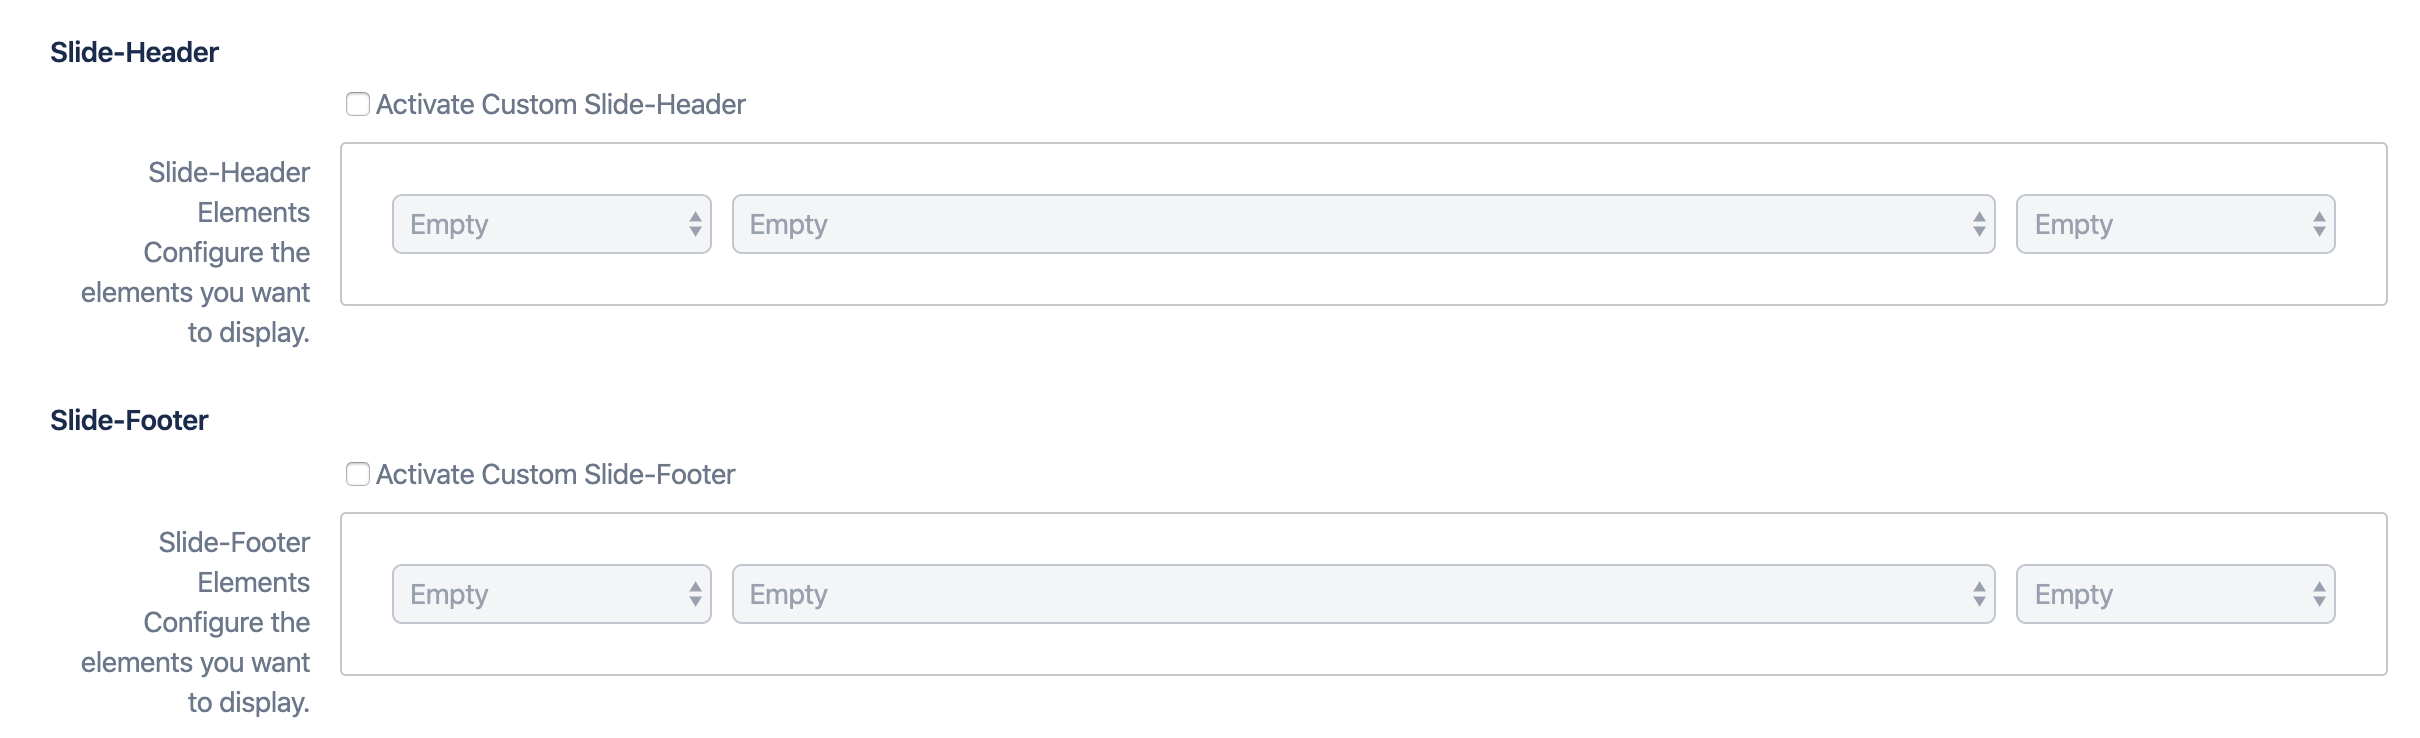This screenshot has width=2420, height=738.
Task: Click the up-down arrows on the left Slide-Header dropdown
Action: click(x=693, y=224)
